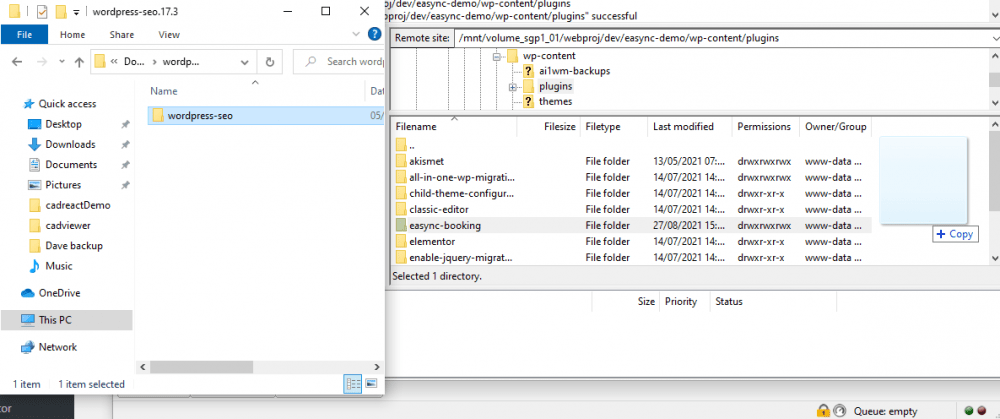Switch to large icons view in status bar
1000x419 pixels.
coord(371,383)
